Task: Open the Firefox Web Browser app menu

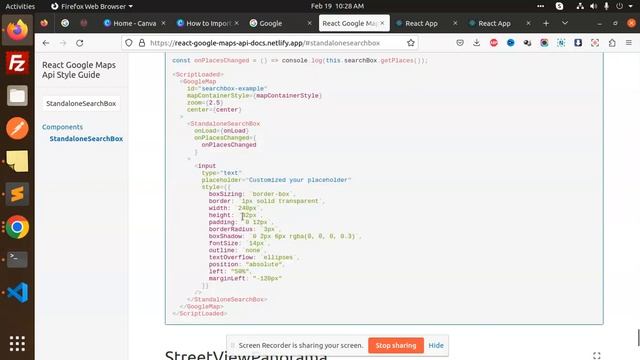Action: pos(92,6)
